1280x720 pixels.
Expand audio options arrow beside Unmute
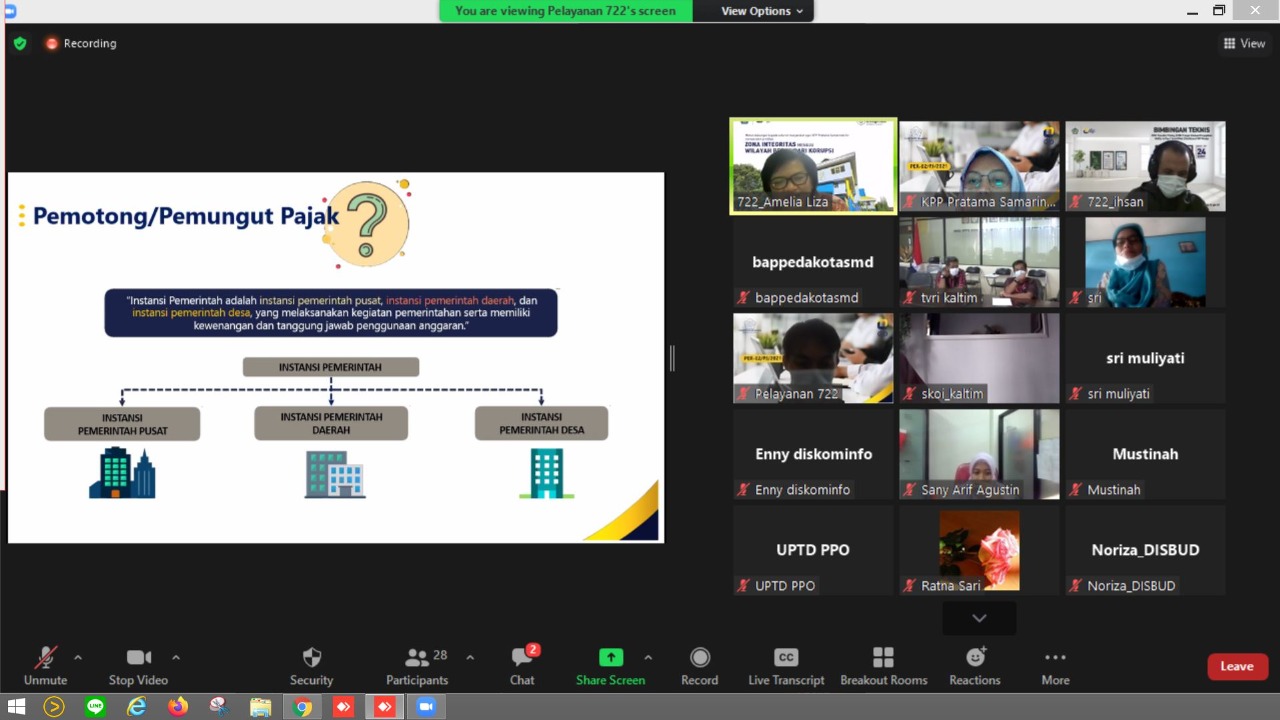[x=78, y=657]
